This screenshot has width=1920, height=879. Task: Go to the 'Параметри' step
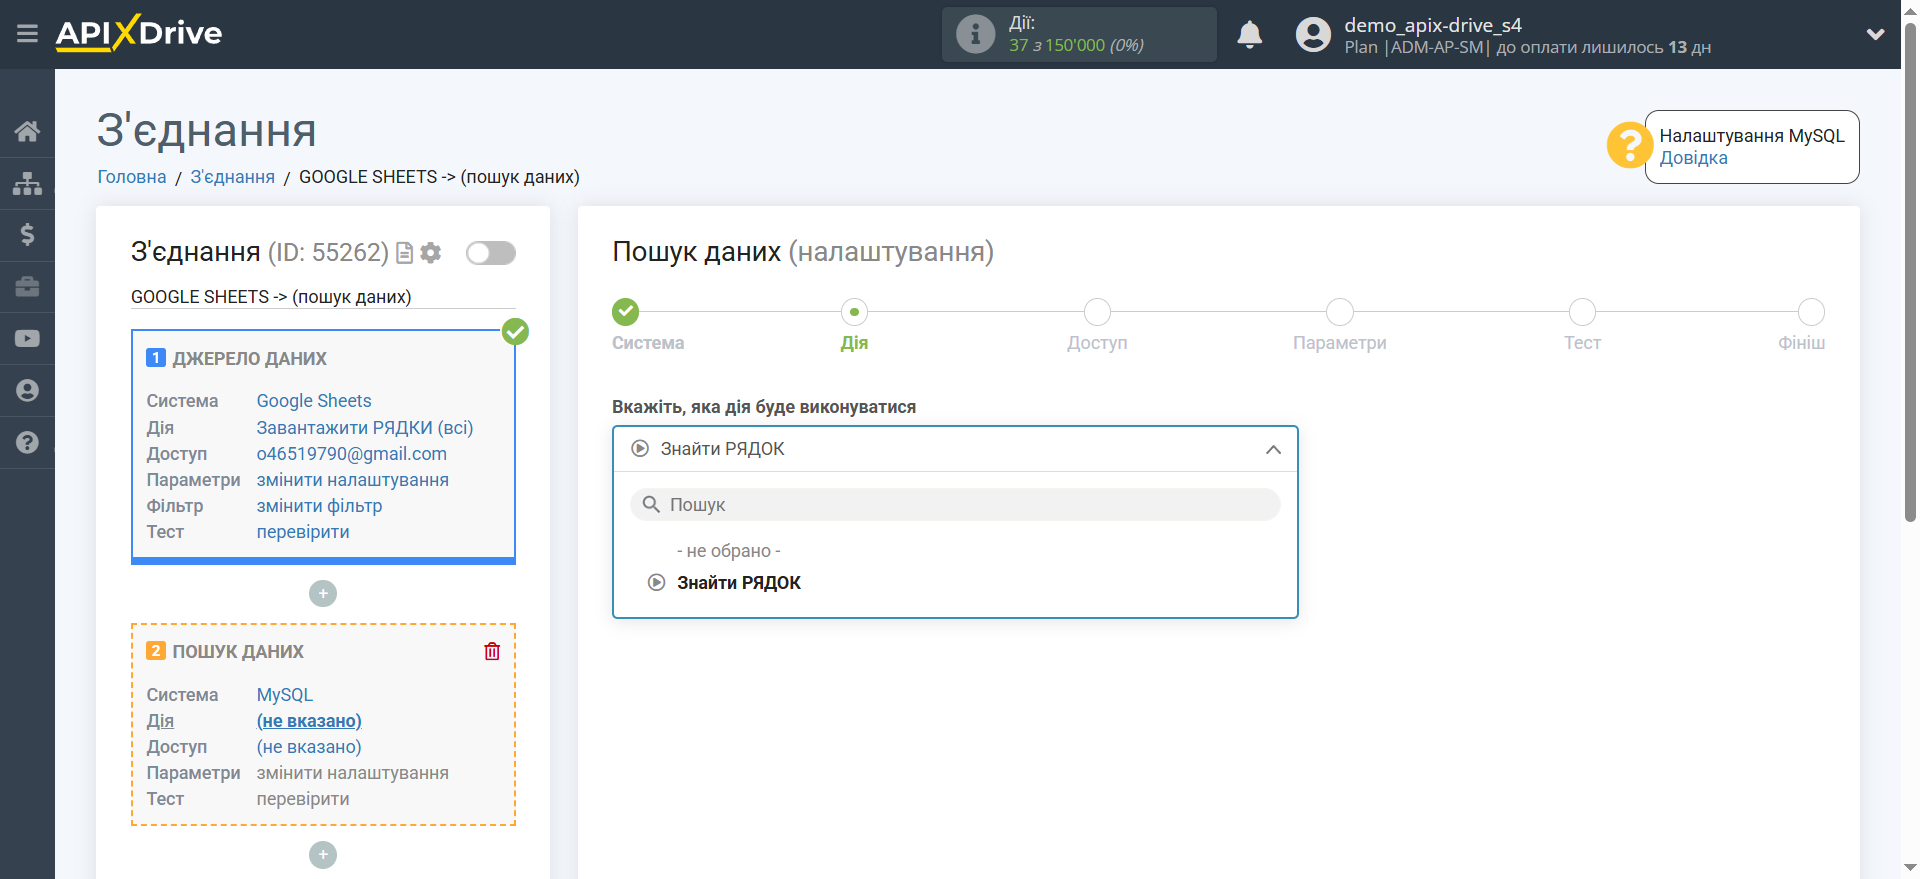(x=1340, y=312)
